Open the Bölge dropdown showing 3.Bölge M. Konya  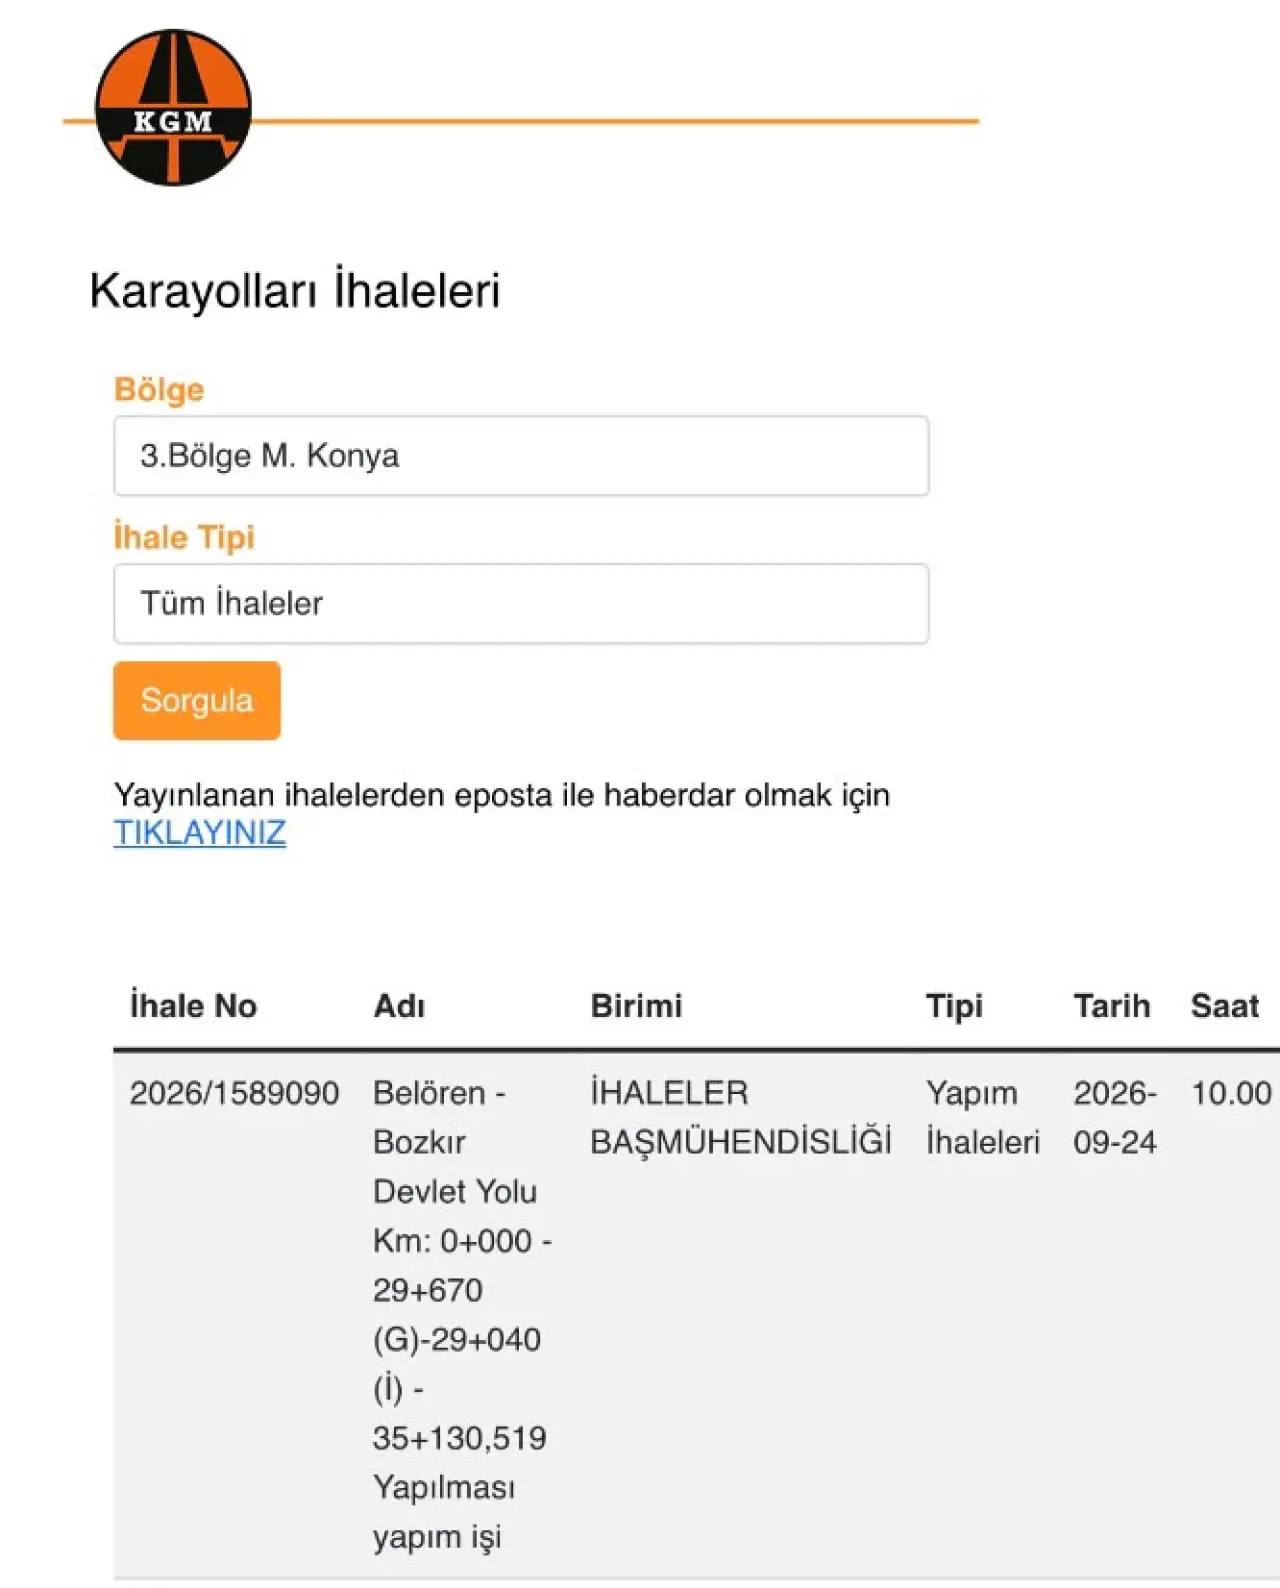[521, 456]
